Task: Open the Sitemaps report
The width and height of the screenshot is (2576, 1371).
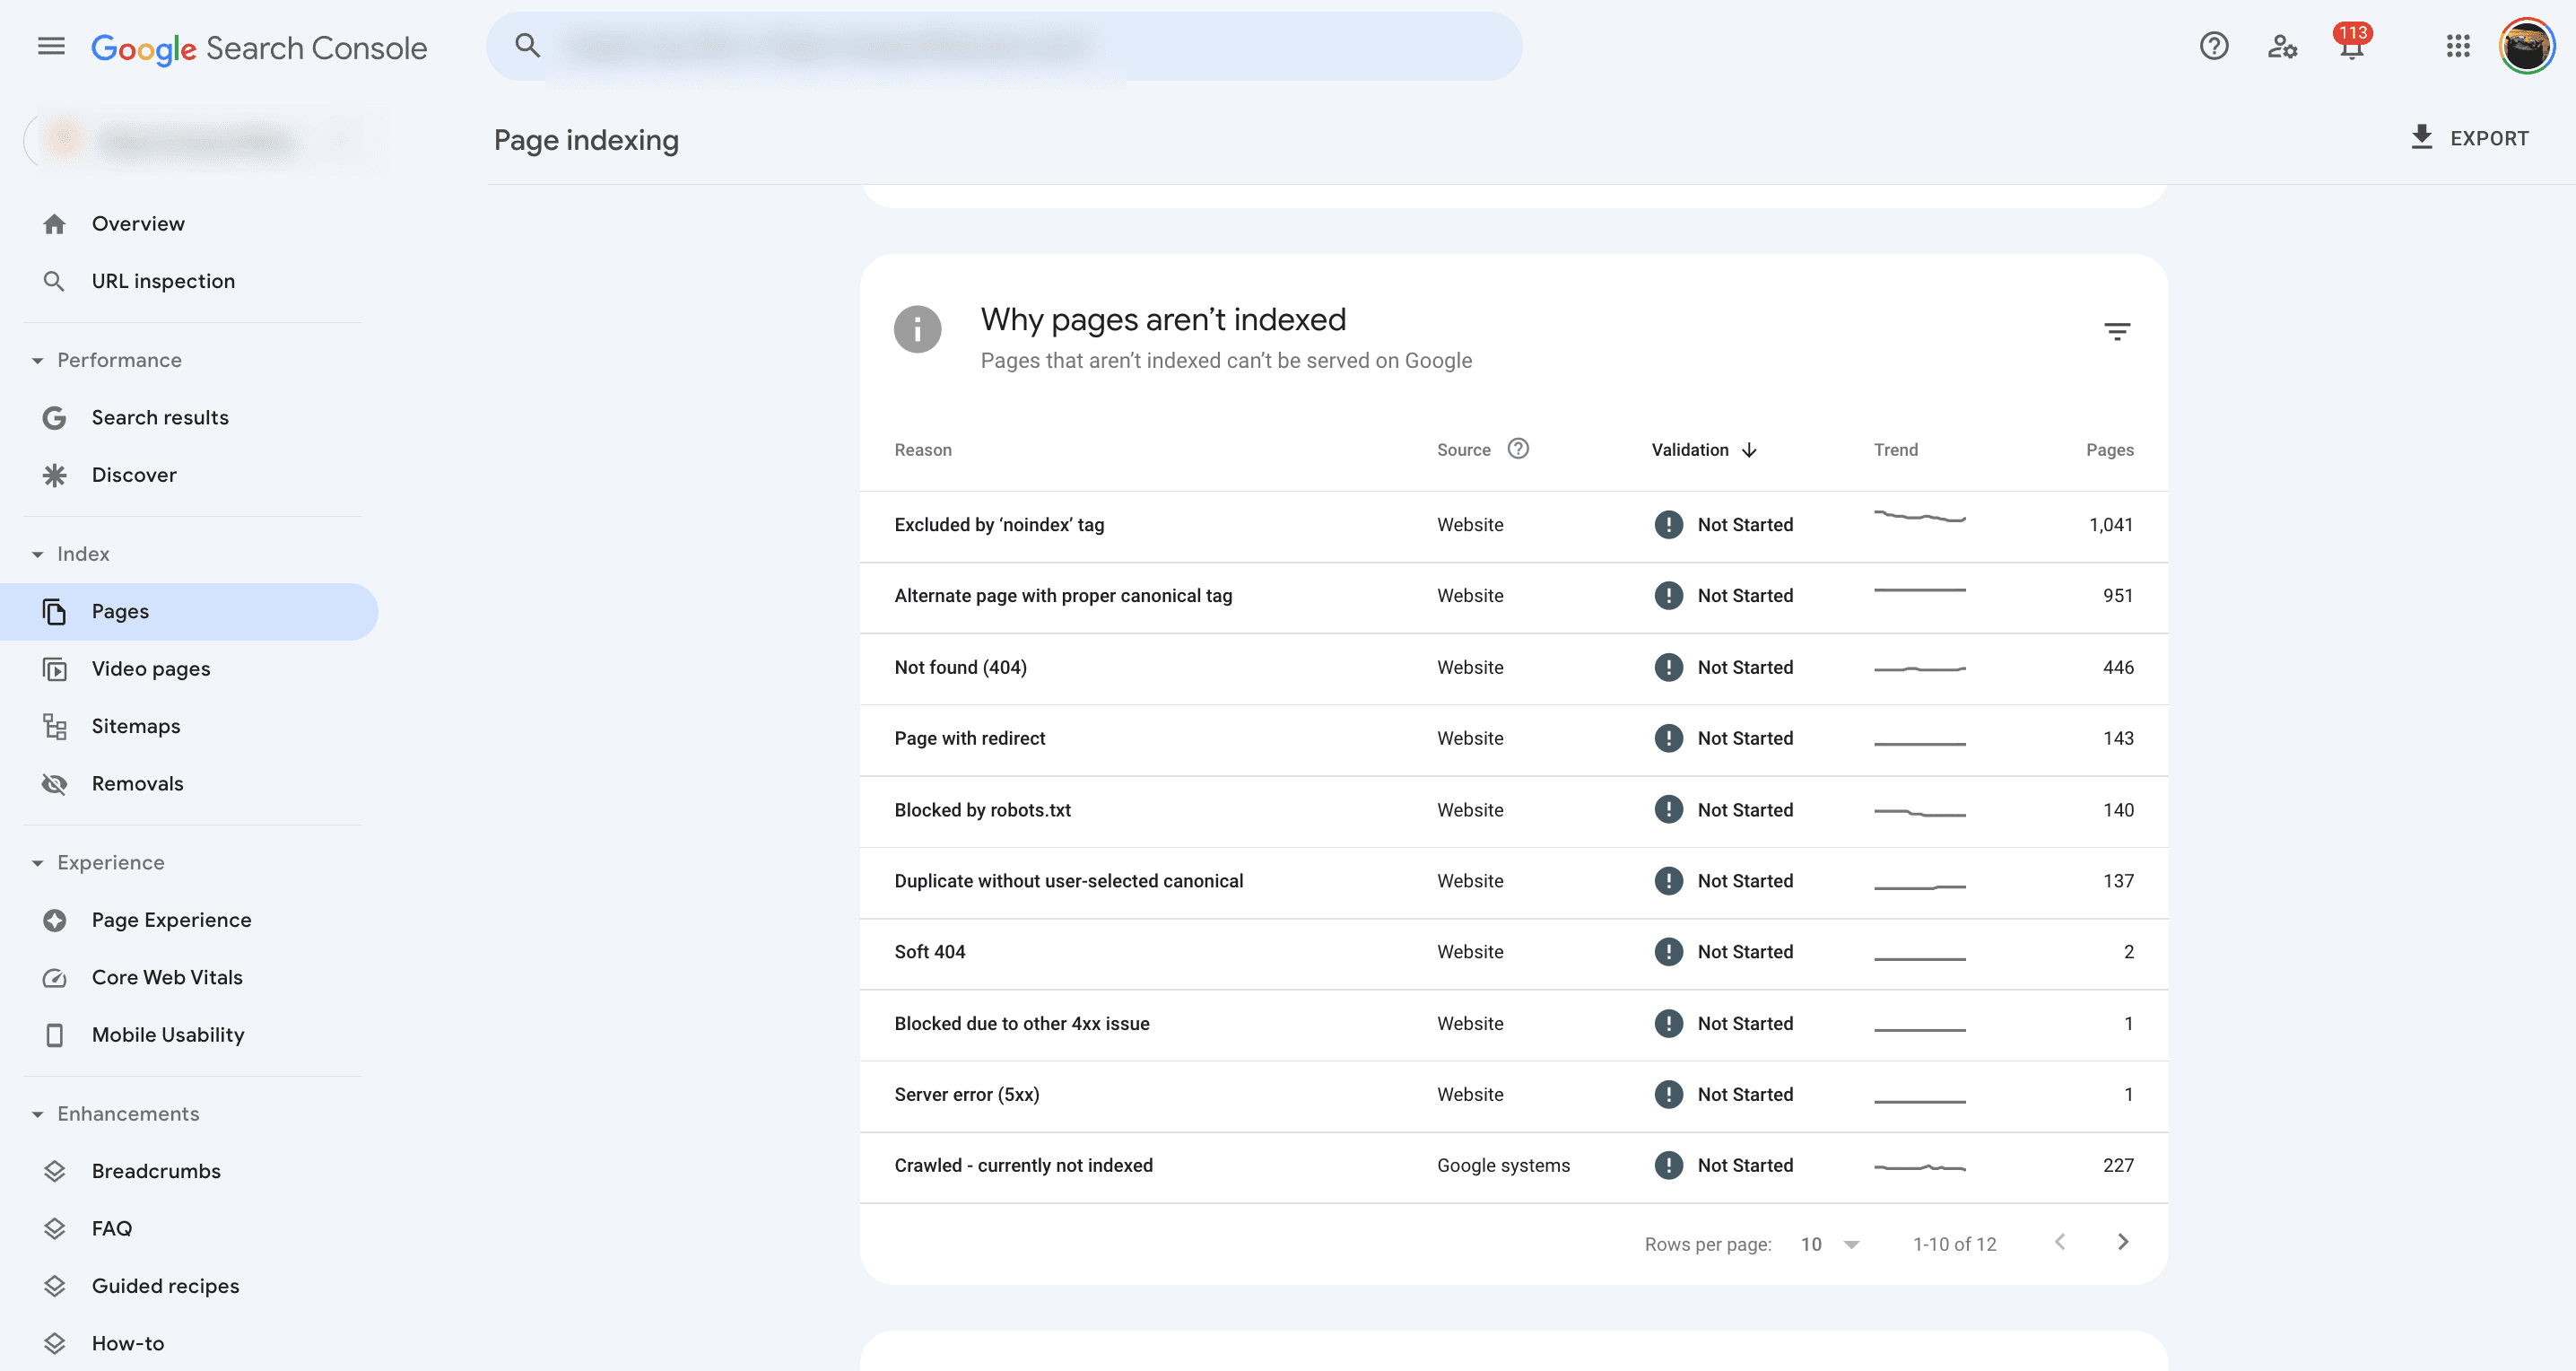Action: (x=136, y=726)
